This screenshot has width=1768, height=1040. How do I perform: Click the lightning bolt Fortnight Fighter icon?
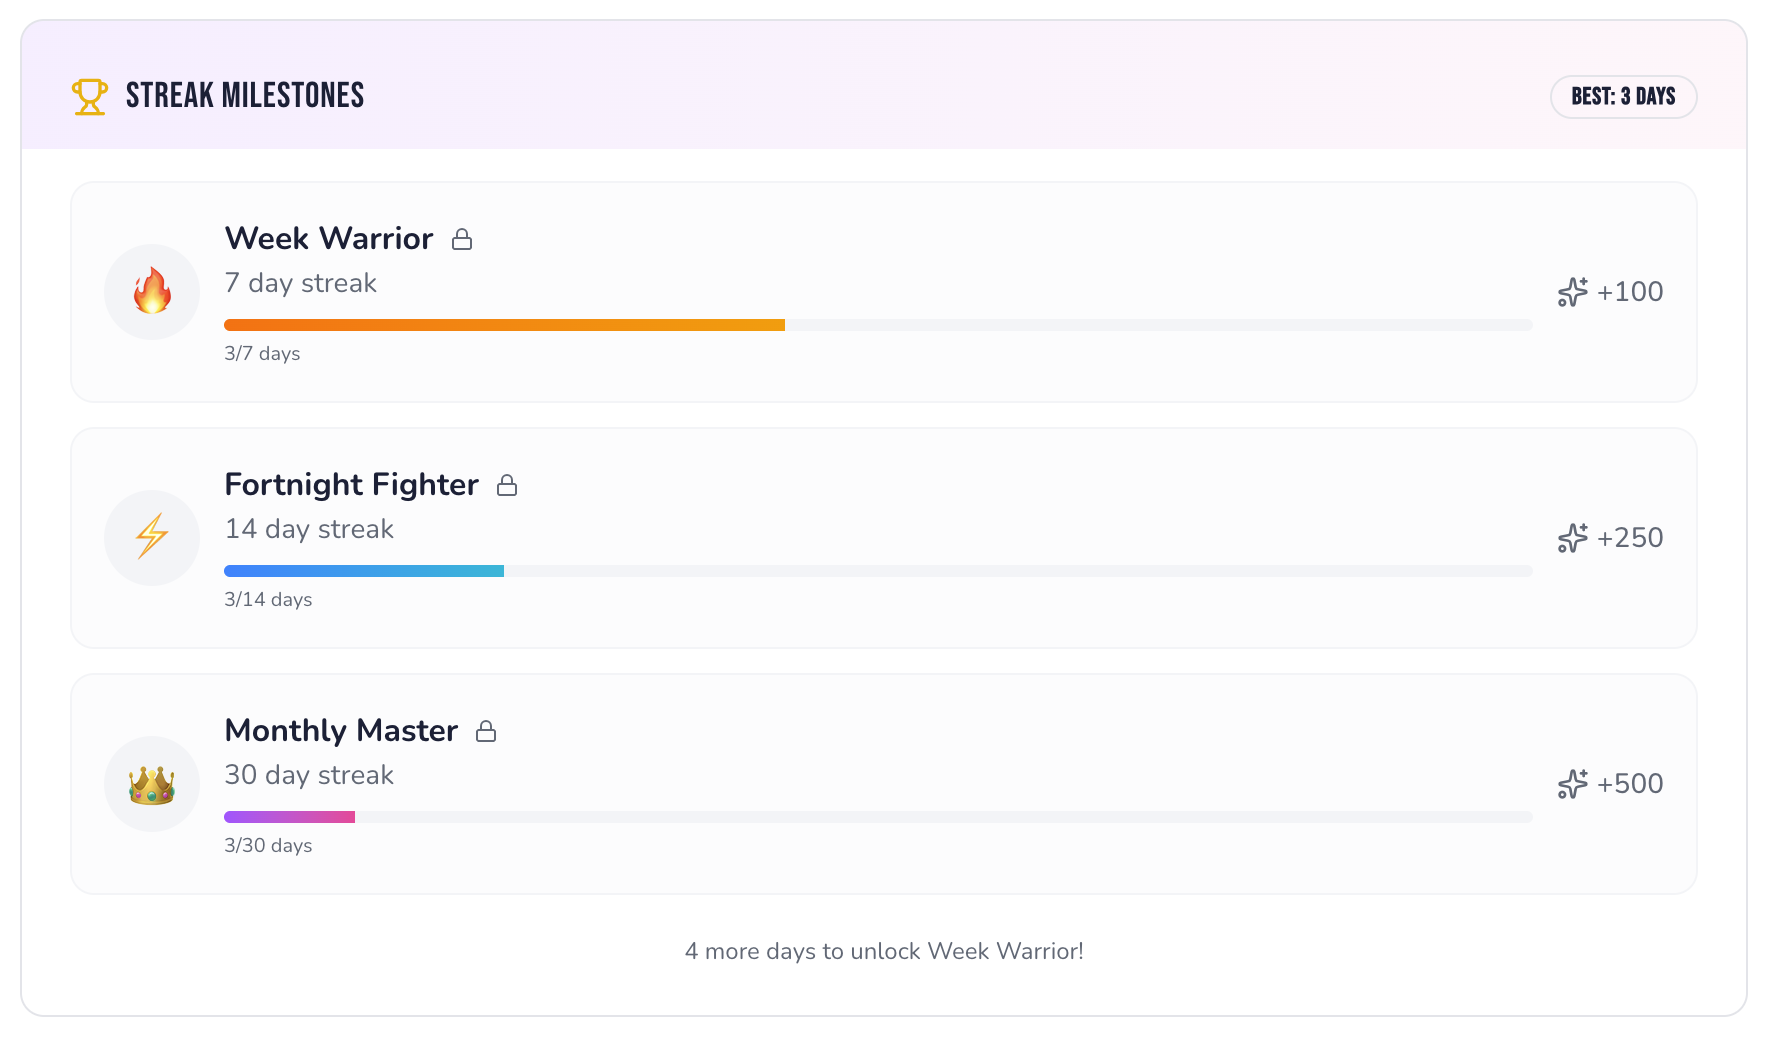pyautogui.click(x=152, y=537)
